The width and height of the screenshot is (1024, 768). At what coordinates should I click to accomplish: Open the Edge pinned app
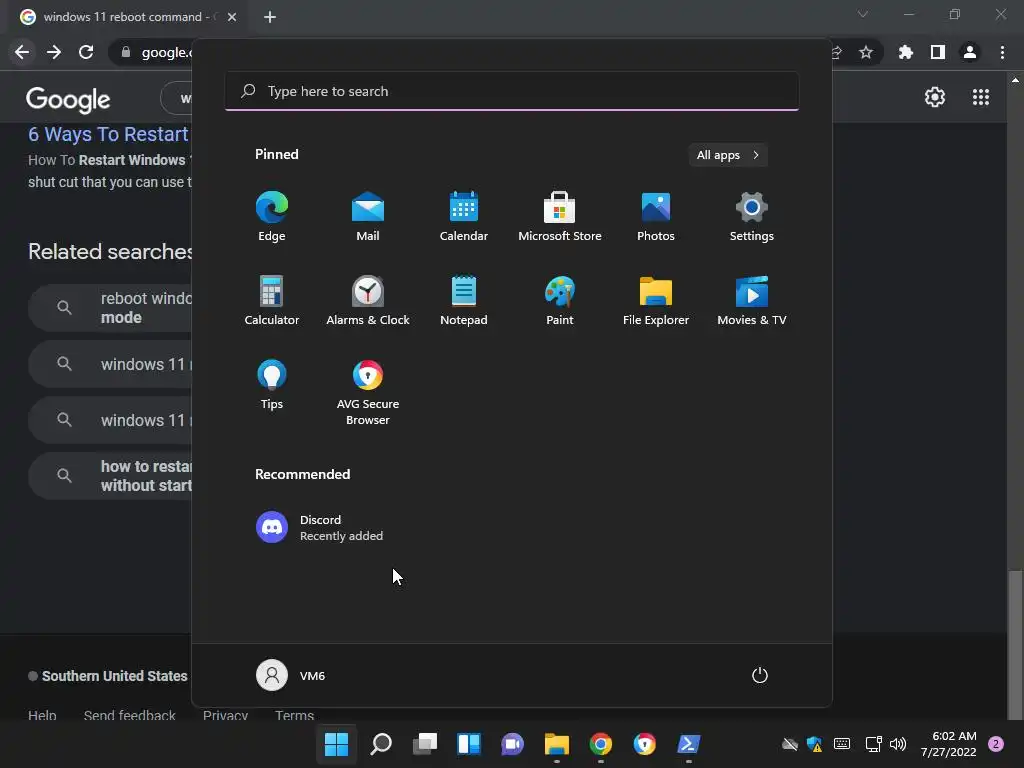pos(272,217)
